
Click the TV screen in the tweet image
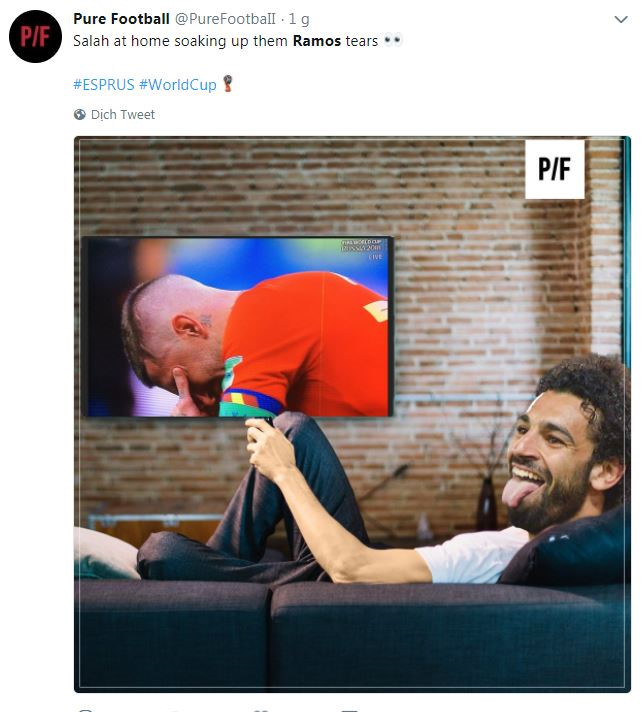click(x=238, y=326)
